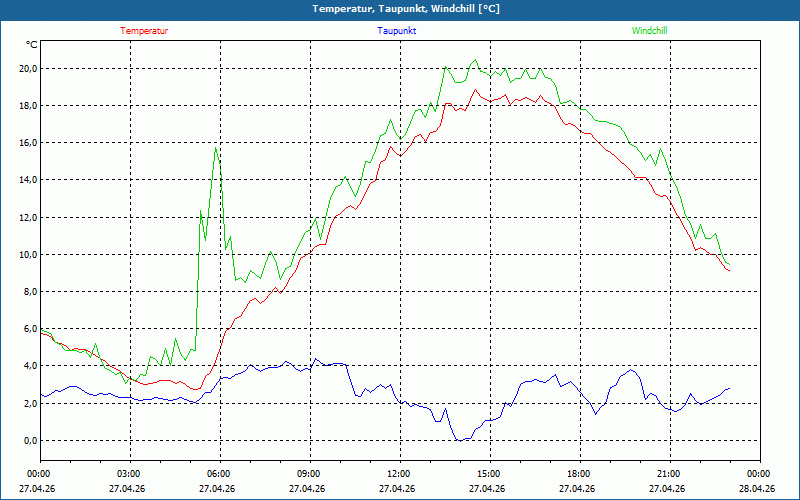The width and height of the screenshot is (800, 500).
Task: Click the red Temperatur legend label
Action: click(144, 30)
